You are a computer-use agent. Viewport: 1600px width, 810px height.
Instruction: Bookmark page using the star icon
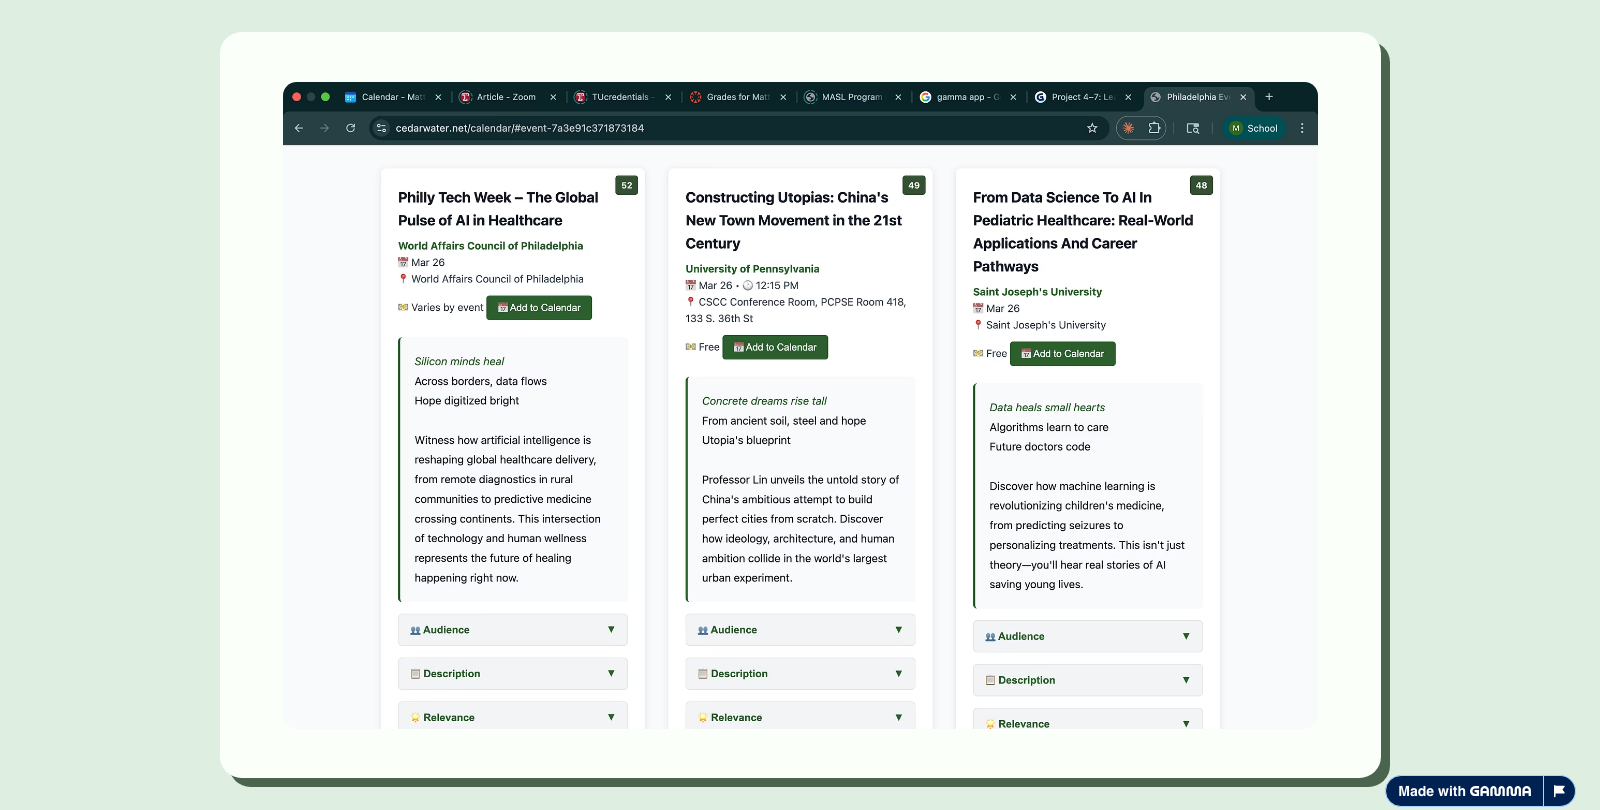coord(1092,128)
